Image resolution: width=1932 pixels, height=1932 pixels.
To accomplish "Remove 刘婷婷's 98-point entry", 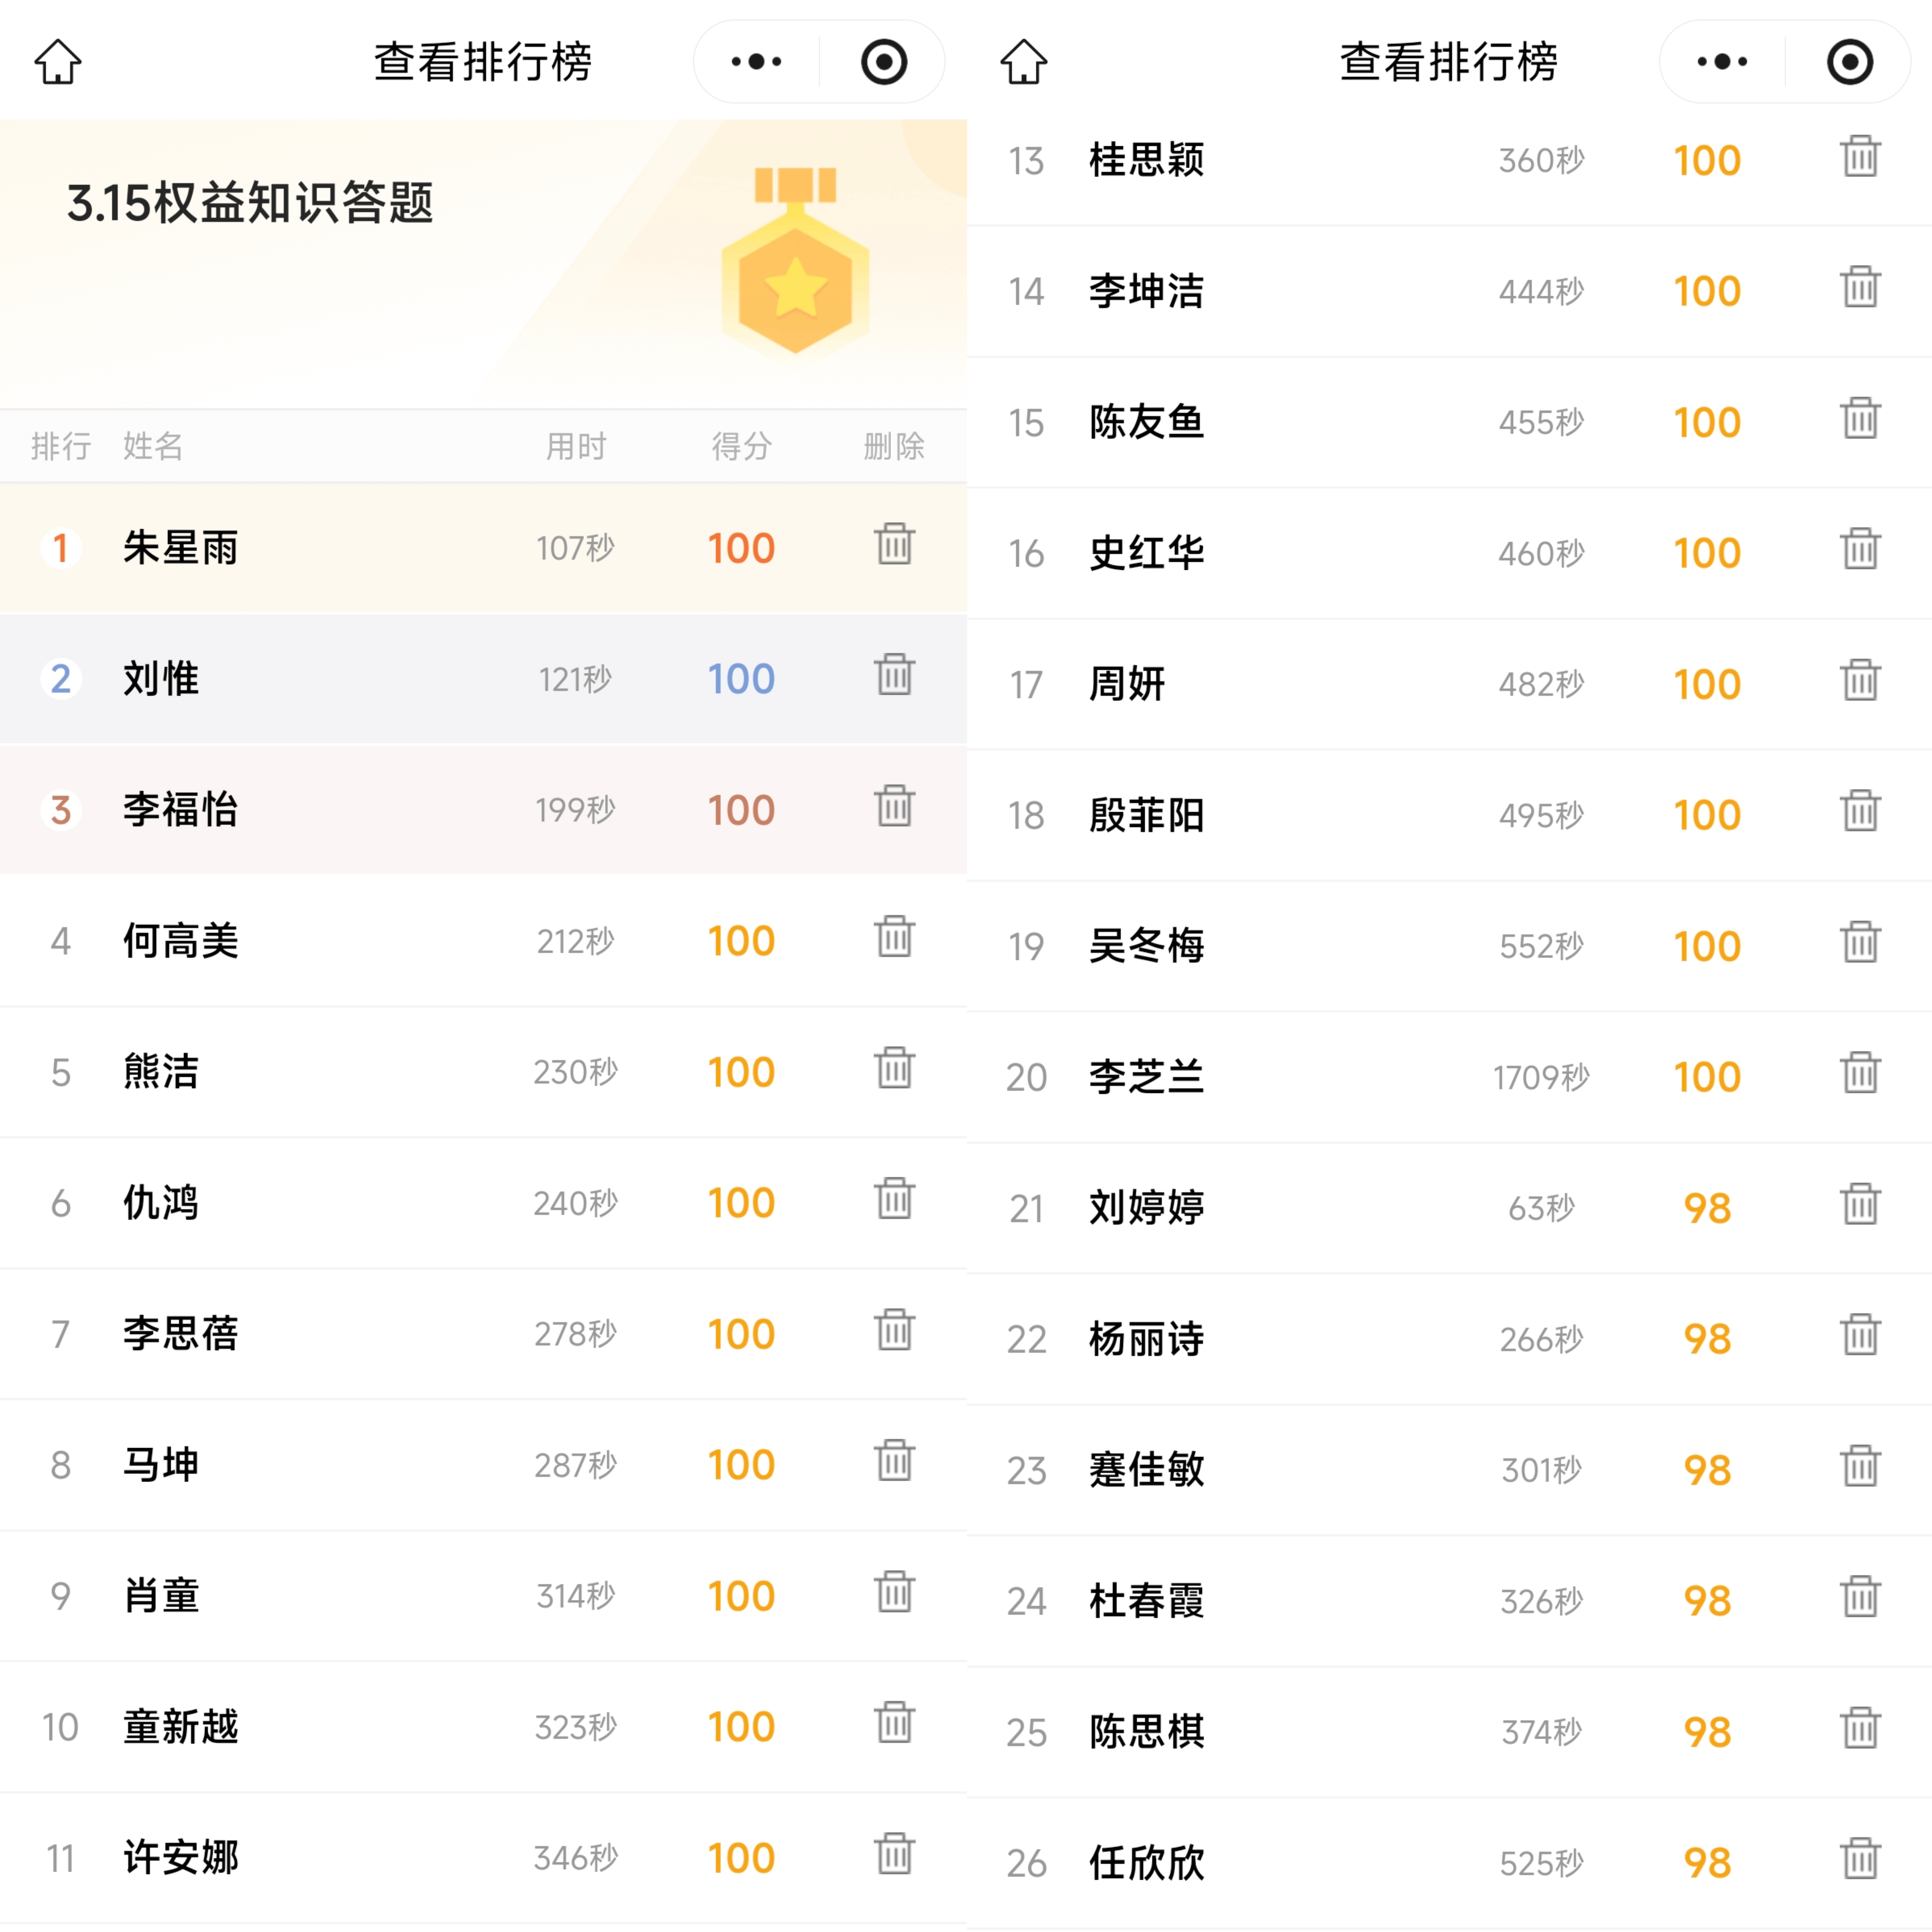I will [x=1860, y=1205].
